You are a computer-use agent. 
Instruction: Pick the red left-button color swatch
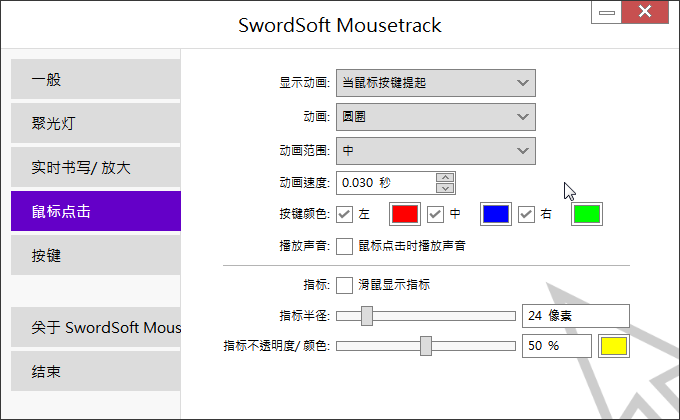pos(405,214)
